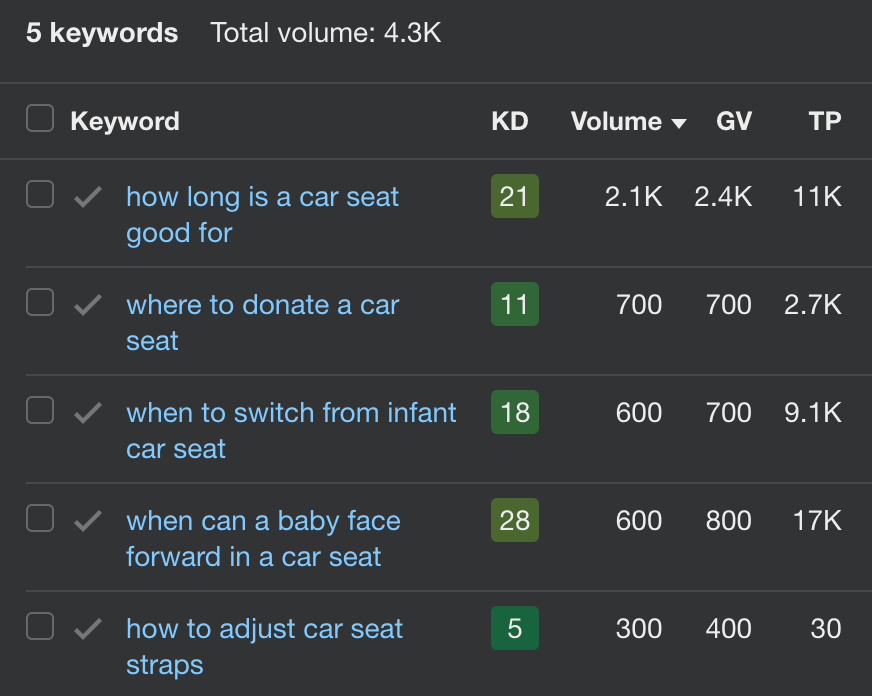Click the checkmark icon beside 'where to donate a car seat'
The width and height of the screenshot is (872, 696).
[x=87, y=304]
